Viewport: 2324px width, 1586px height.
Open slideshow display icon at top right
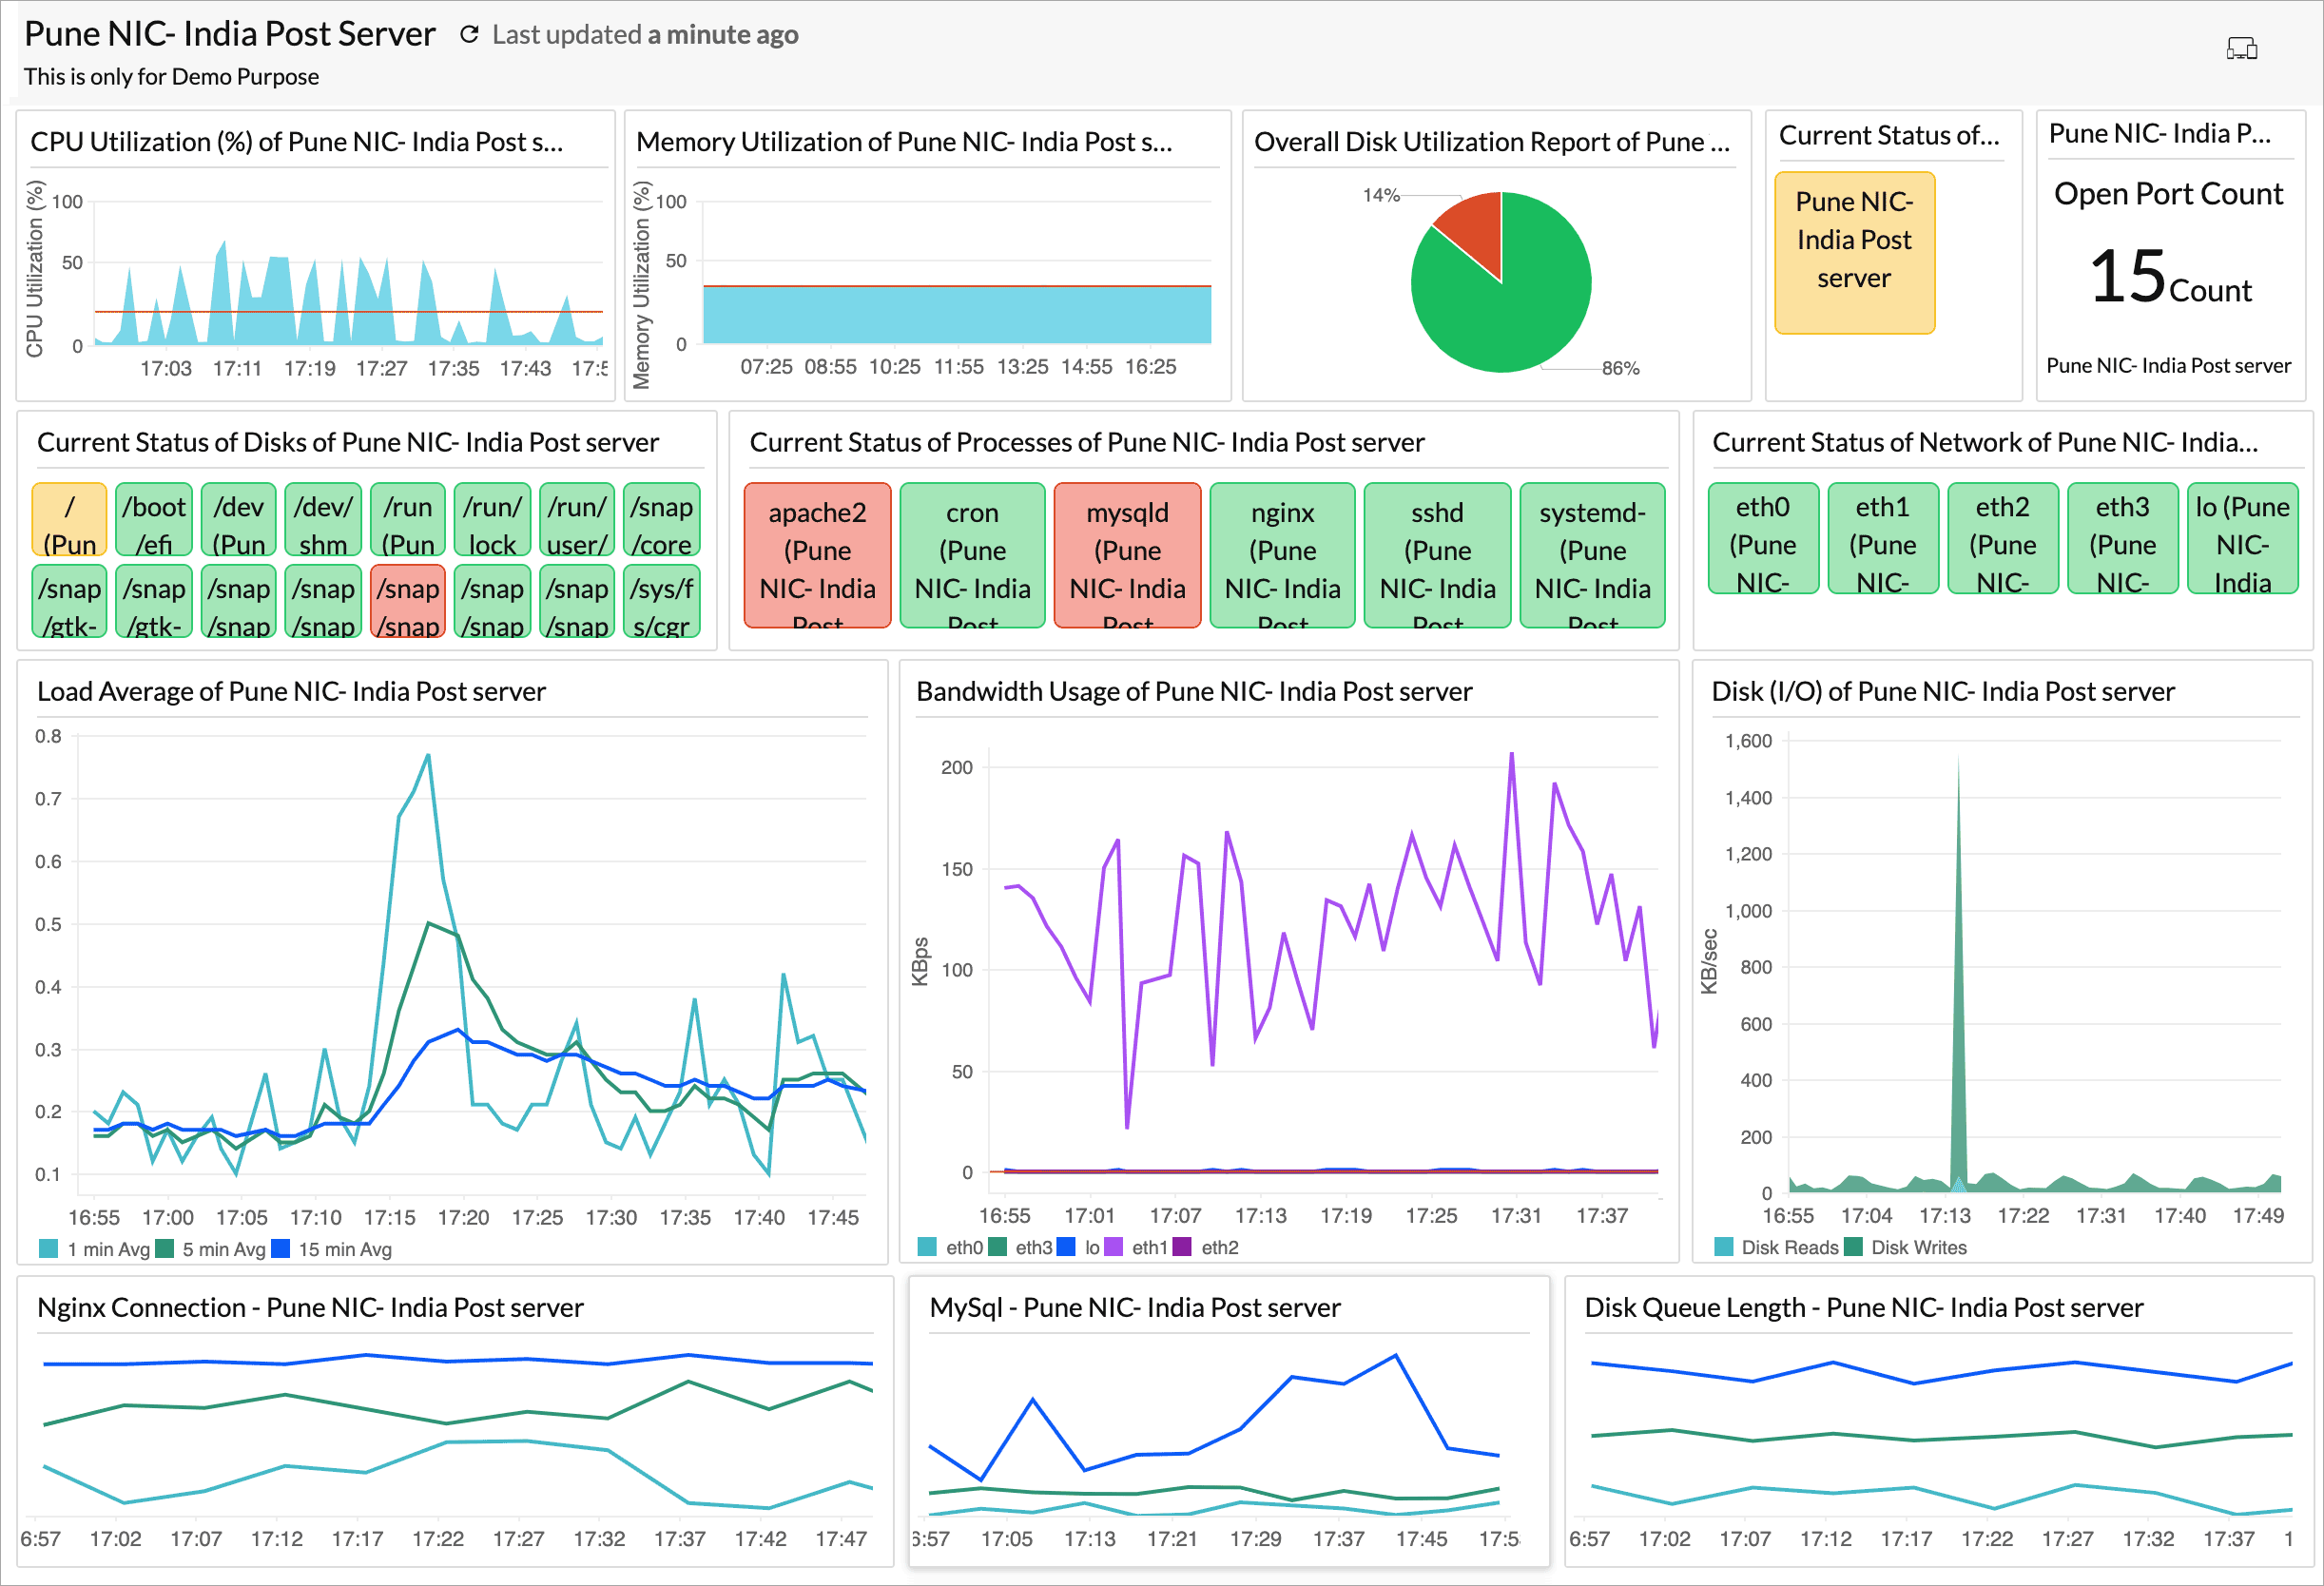[2243, 47]
